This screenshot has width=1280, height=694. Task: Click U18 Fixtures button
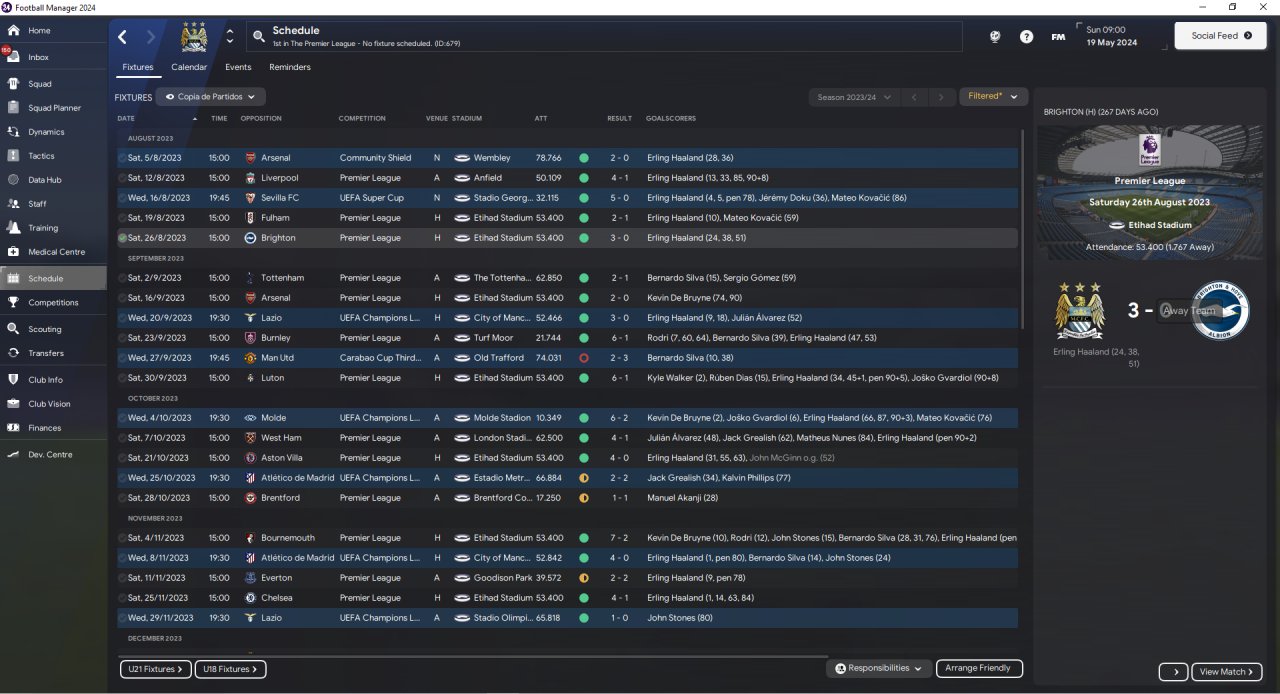(x=230, y=669)
